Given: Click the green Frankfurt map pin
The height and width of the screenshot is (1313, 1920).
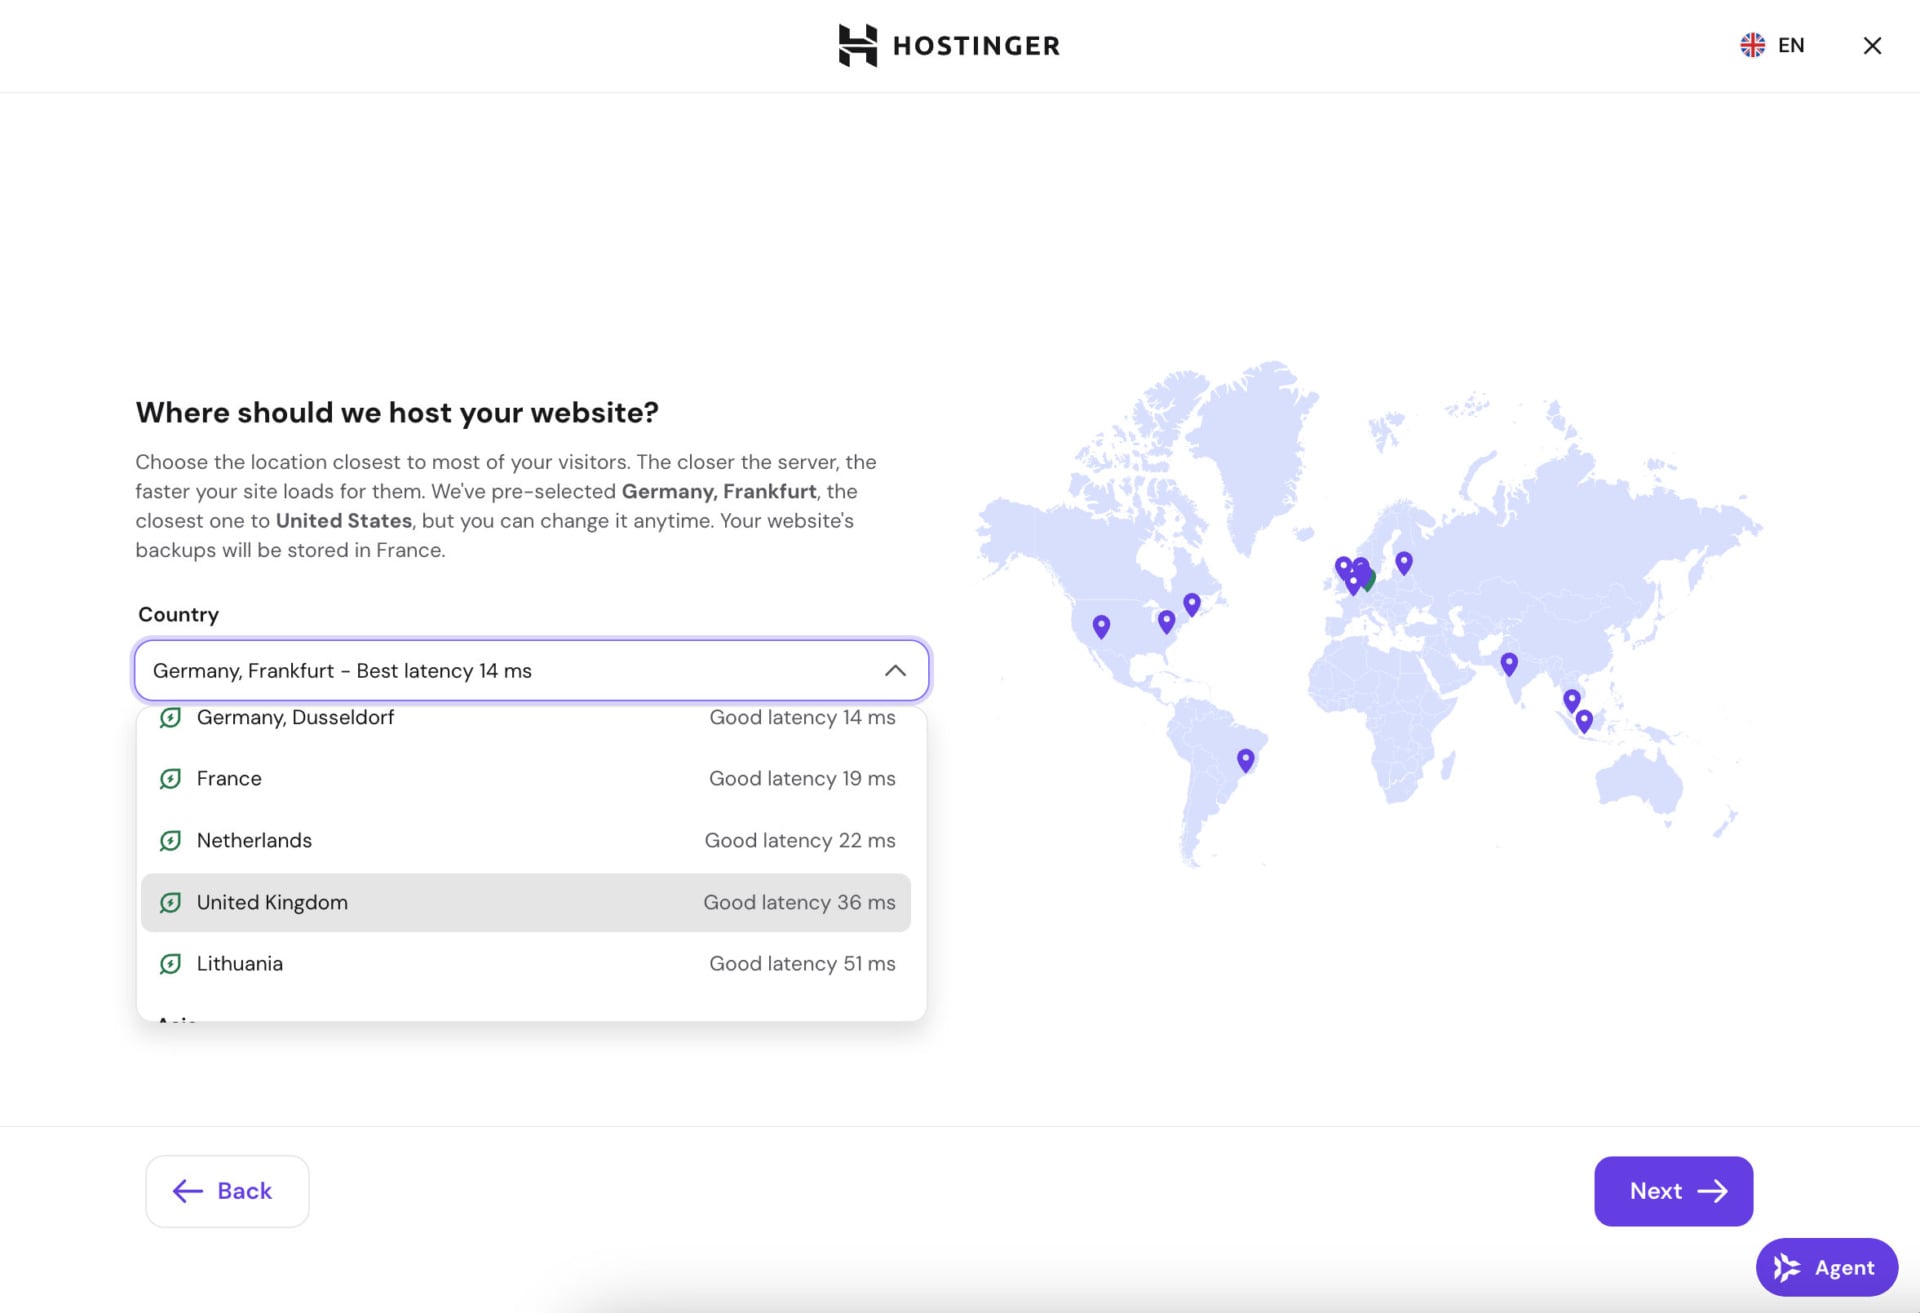Looking at the screenshot, I should pyautogui.click(x=1371, y=580).
